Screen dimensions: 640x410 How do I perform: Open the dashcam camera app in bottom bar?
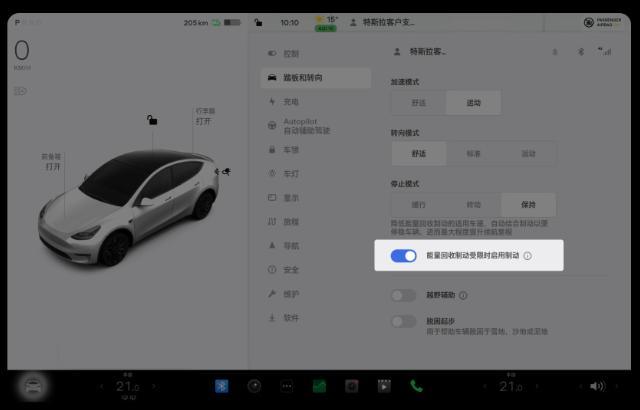[x=254, y=386]
